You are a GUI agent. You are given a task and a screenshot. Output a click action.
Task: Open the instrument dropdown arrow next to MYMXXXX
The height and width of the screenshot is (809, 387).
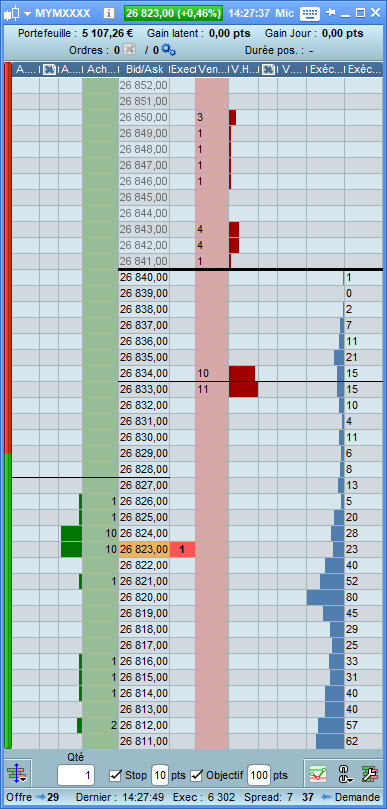[x=27, y=13]
